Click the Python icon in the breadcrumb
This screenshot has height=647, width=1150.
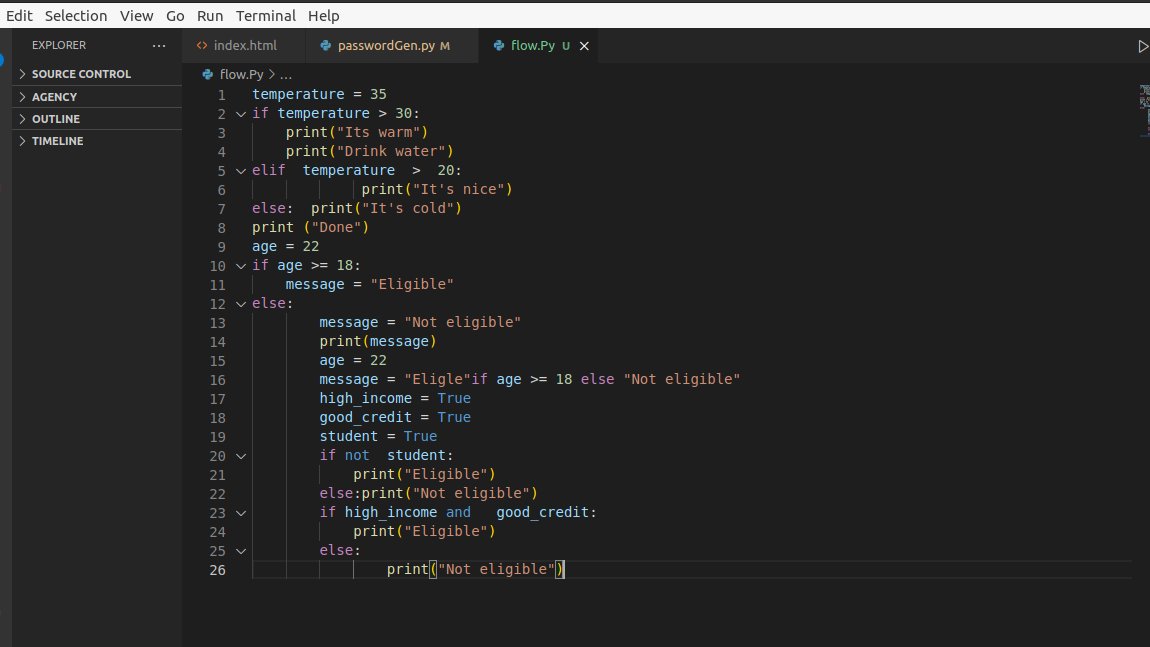point(208,74)
